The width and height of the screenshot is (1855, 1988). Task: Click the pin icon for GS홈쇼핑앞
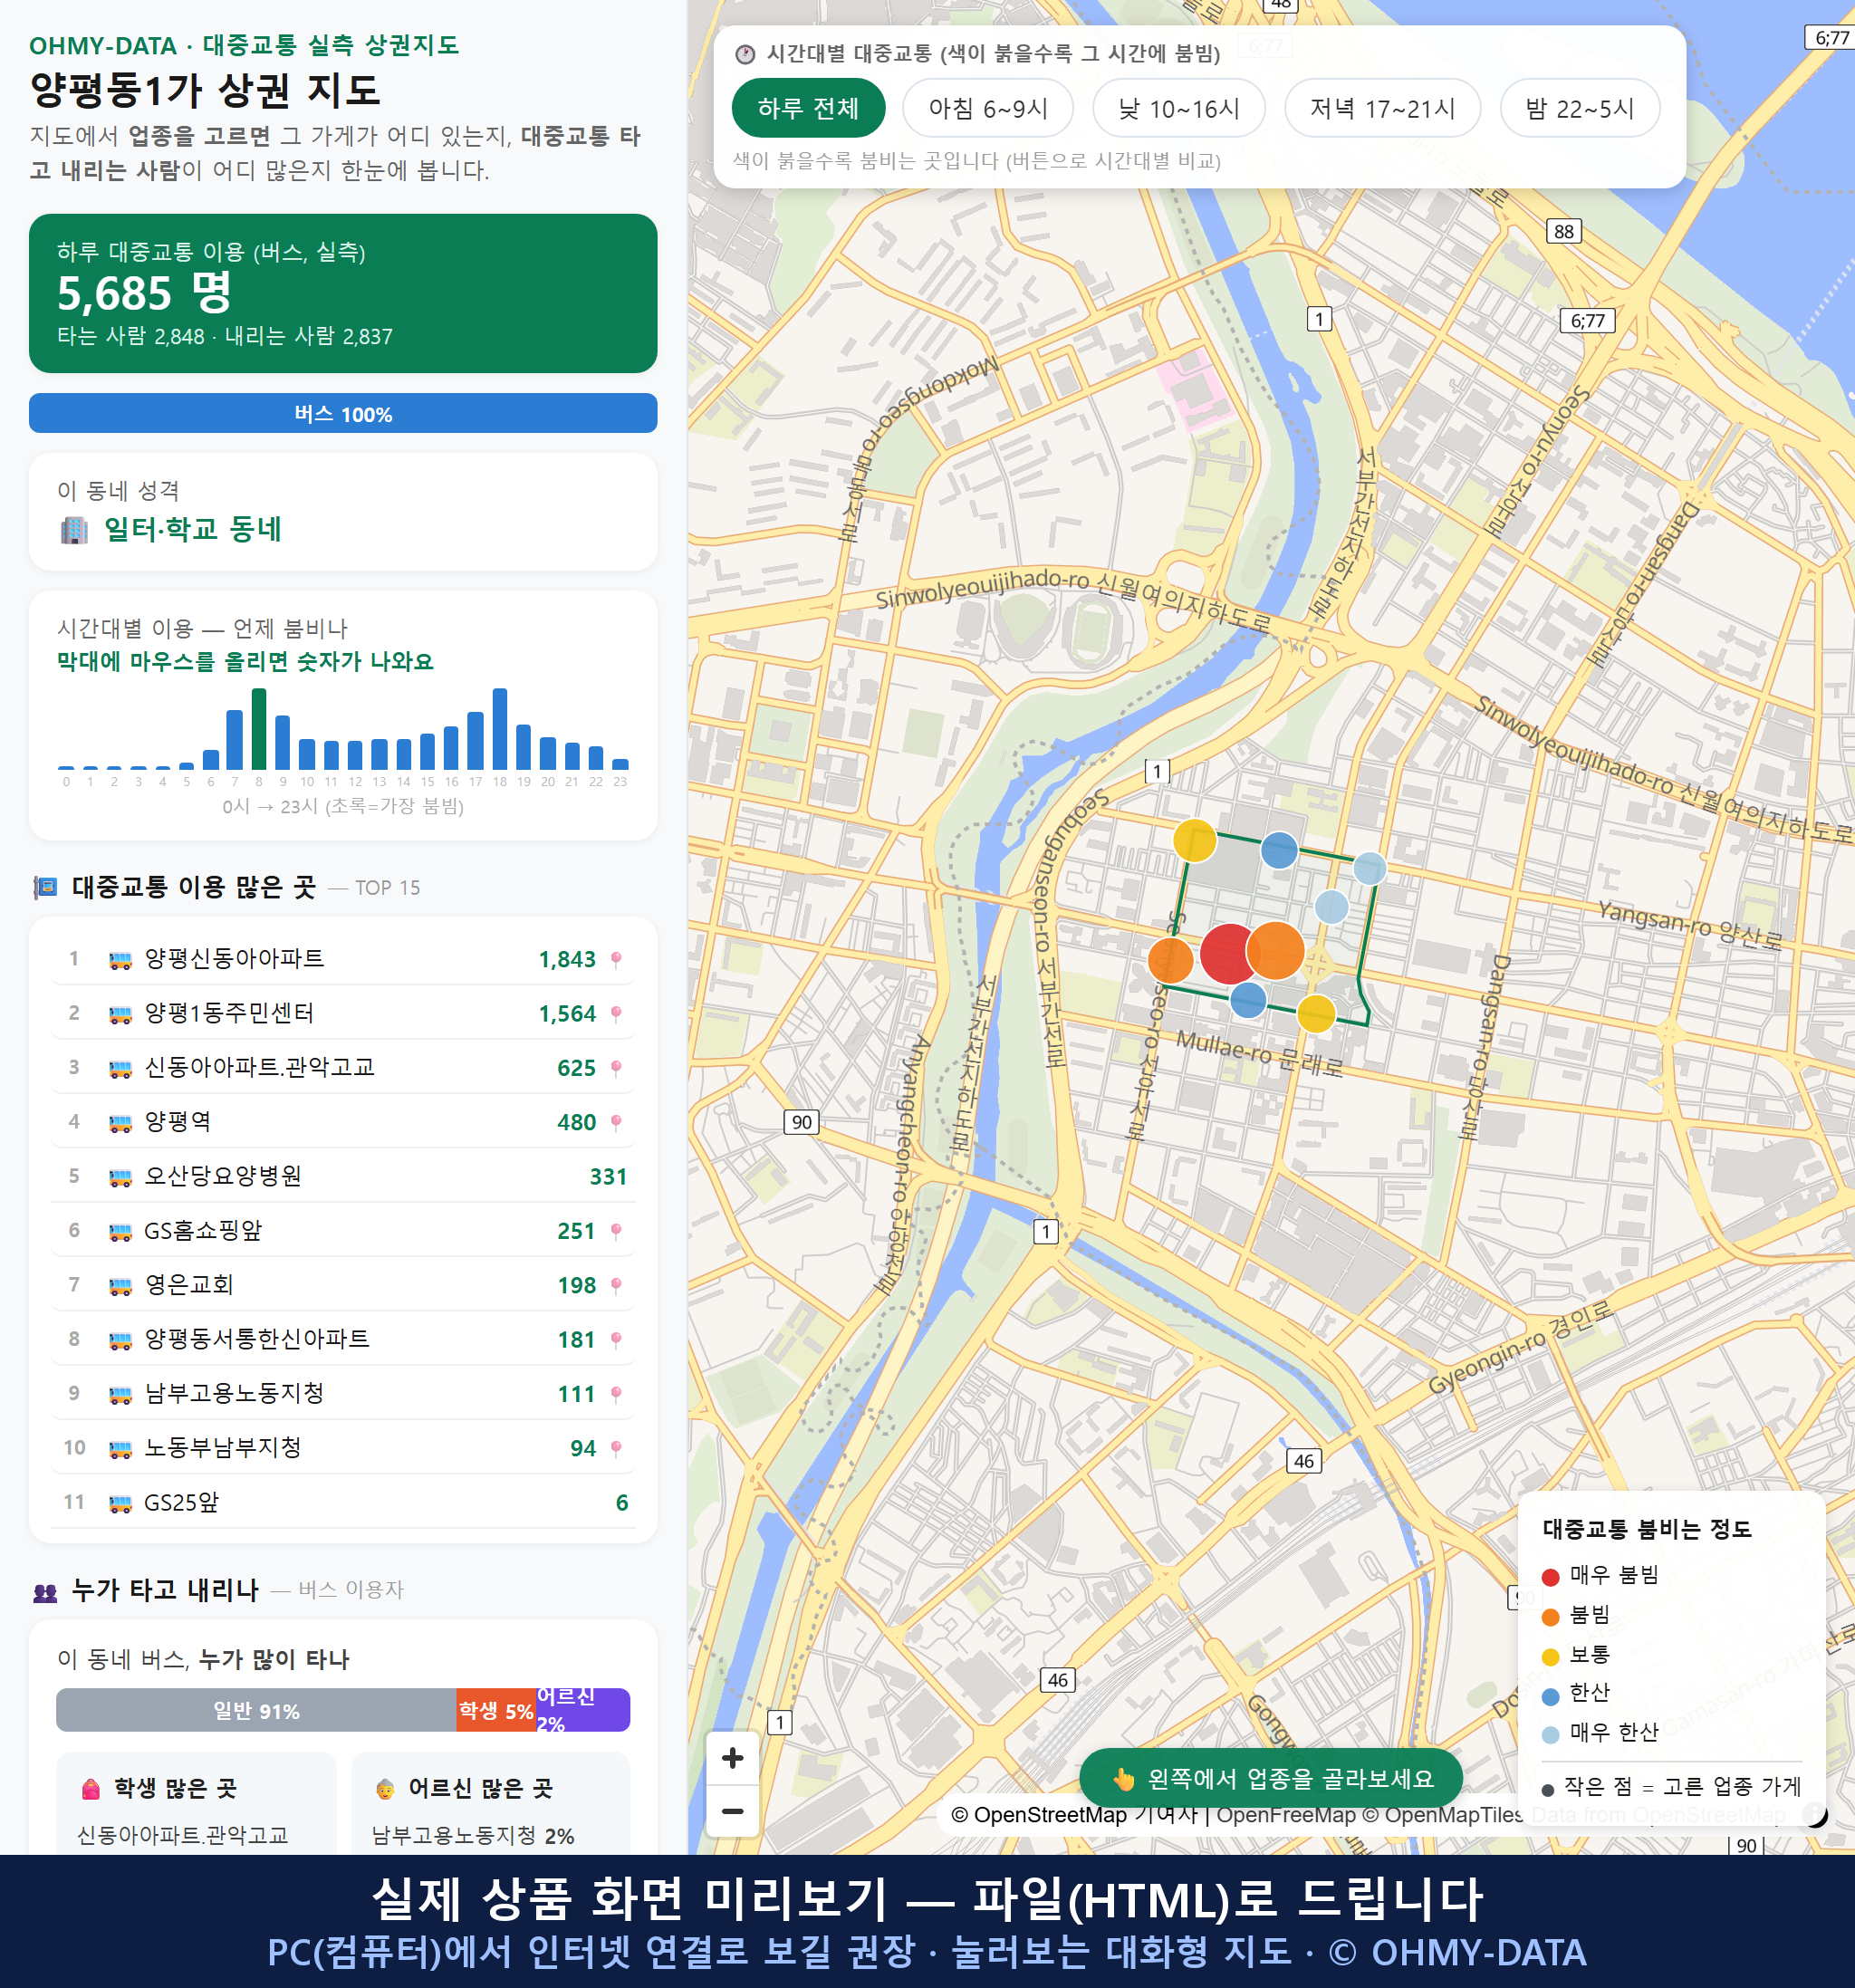616,1231
